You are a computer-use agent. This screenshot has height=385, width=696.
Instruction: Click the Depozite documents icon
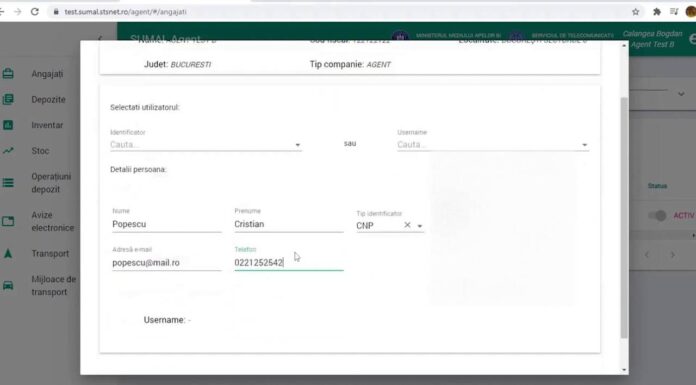8,99
